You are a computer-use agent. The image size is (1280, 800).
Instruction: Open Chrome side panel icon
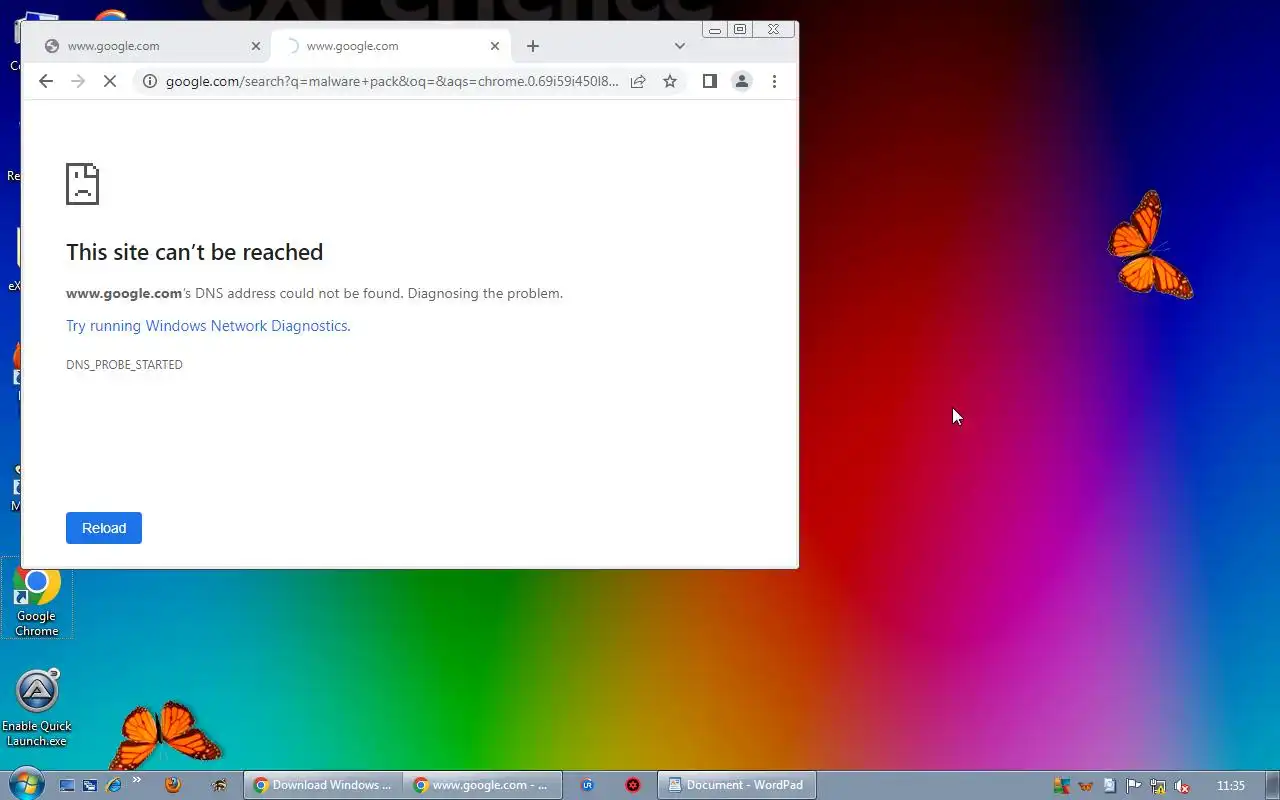click(x=709, y=81)
